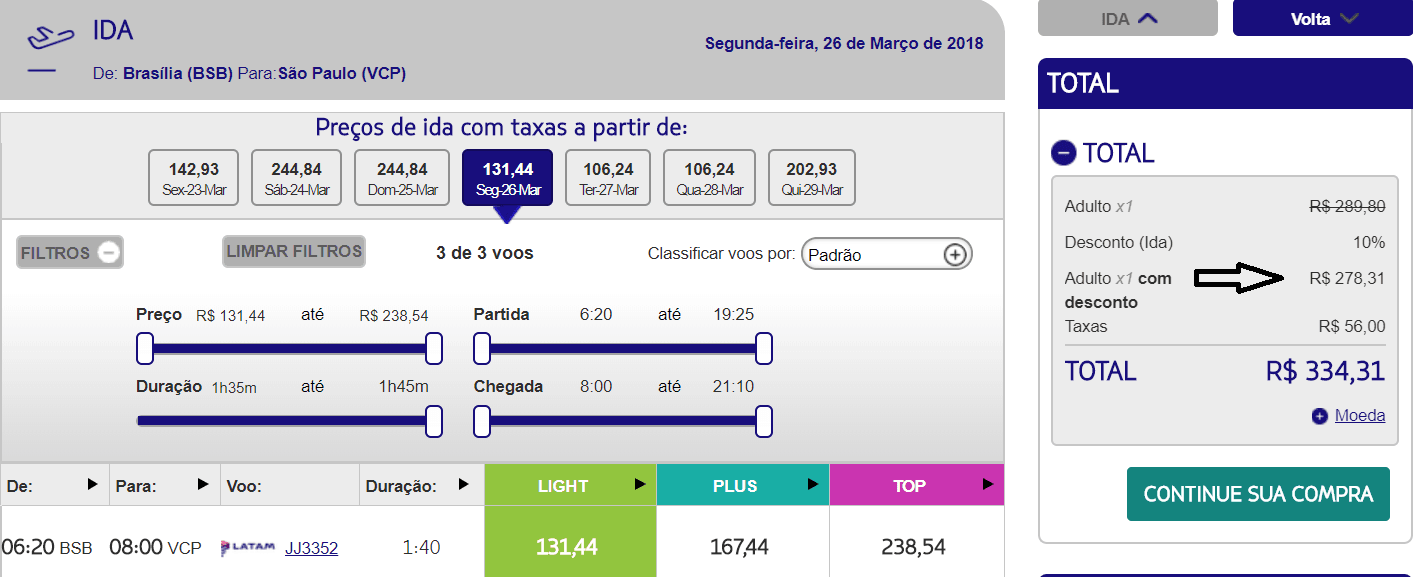Click the right Preço slider handle
Screen dimensions: 1413x577
tap(434, 349)
